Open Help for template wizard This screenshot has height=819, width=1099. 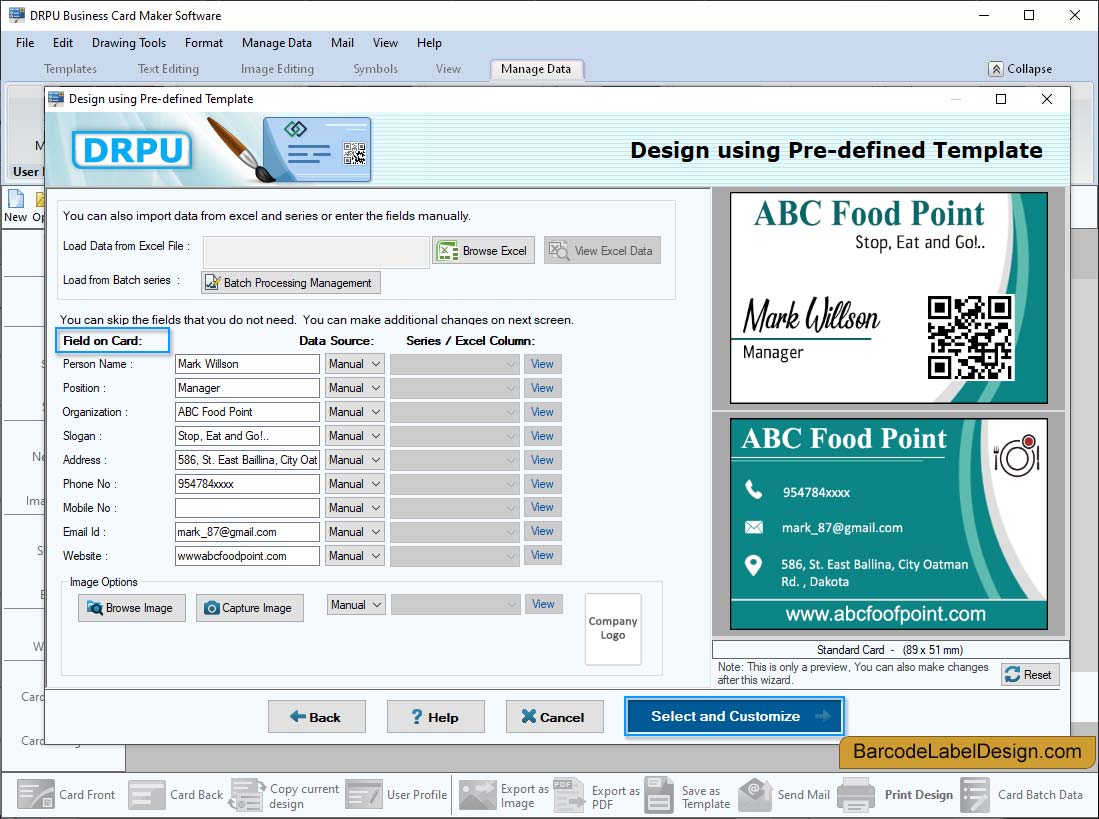tap(435, 717)
